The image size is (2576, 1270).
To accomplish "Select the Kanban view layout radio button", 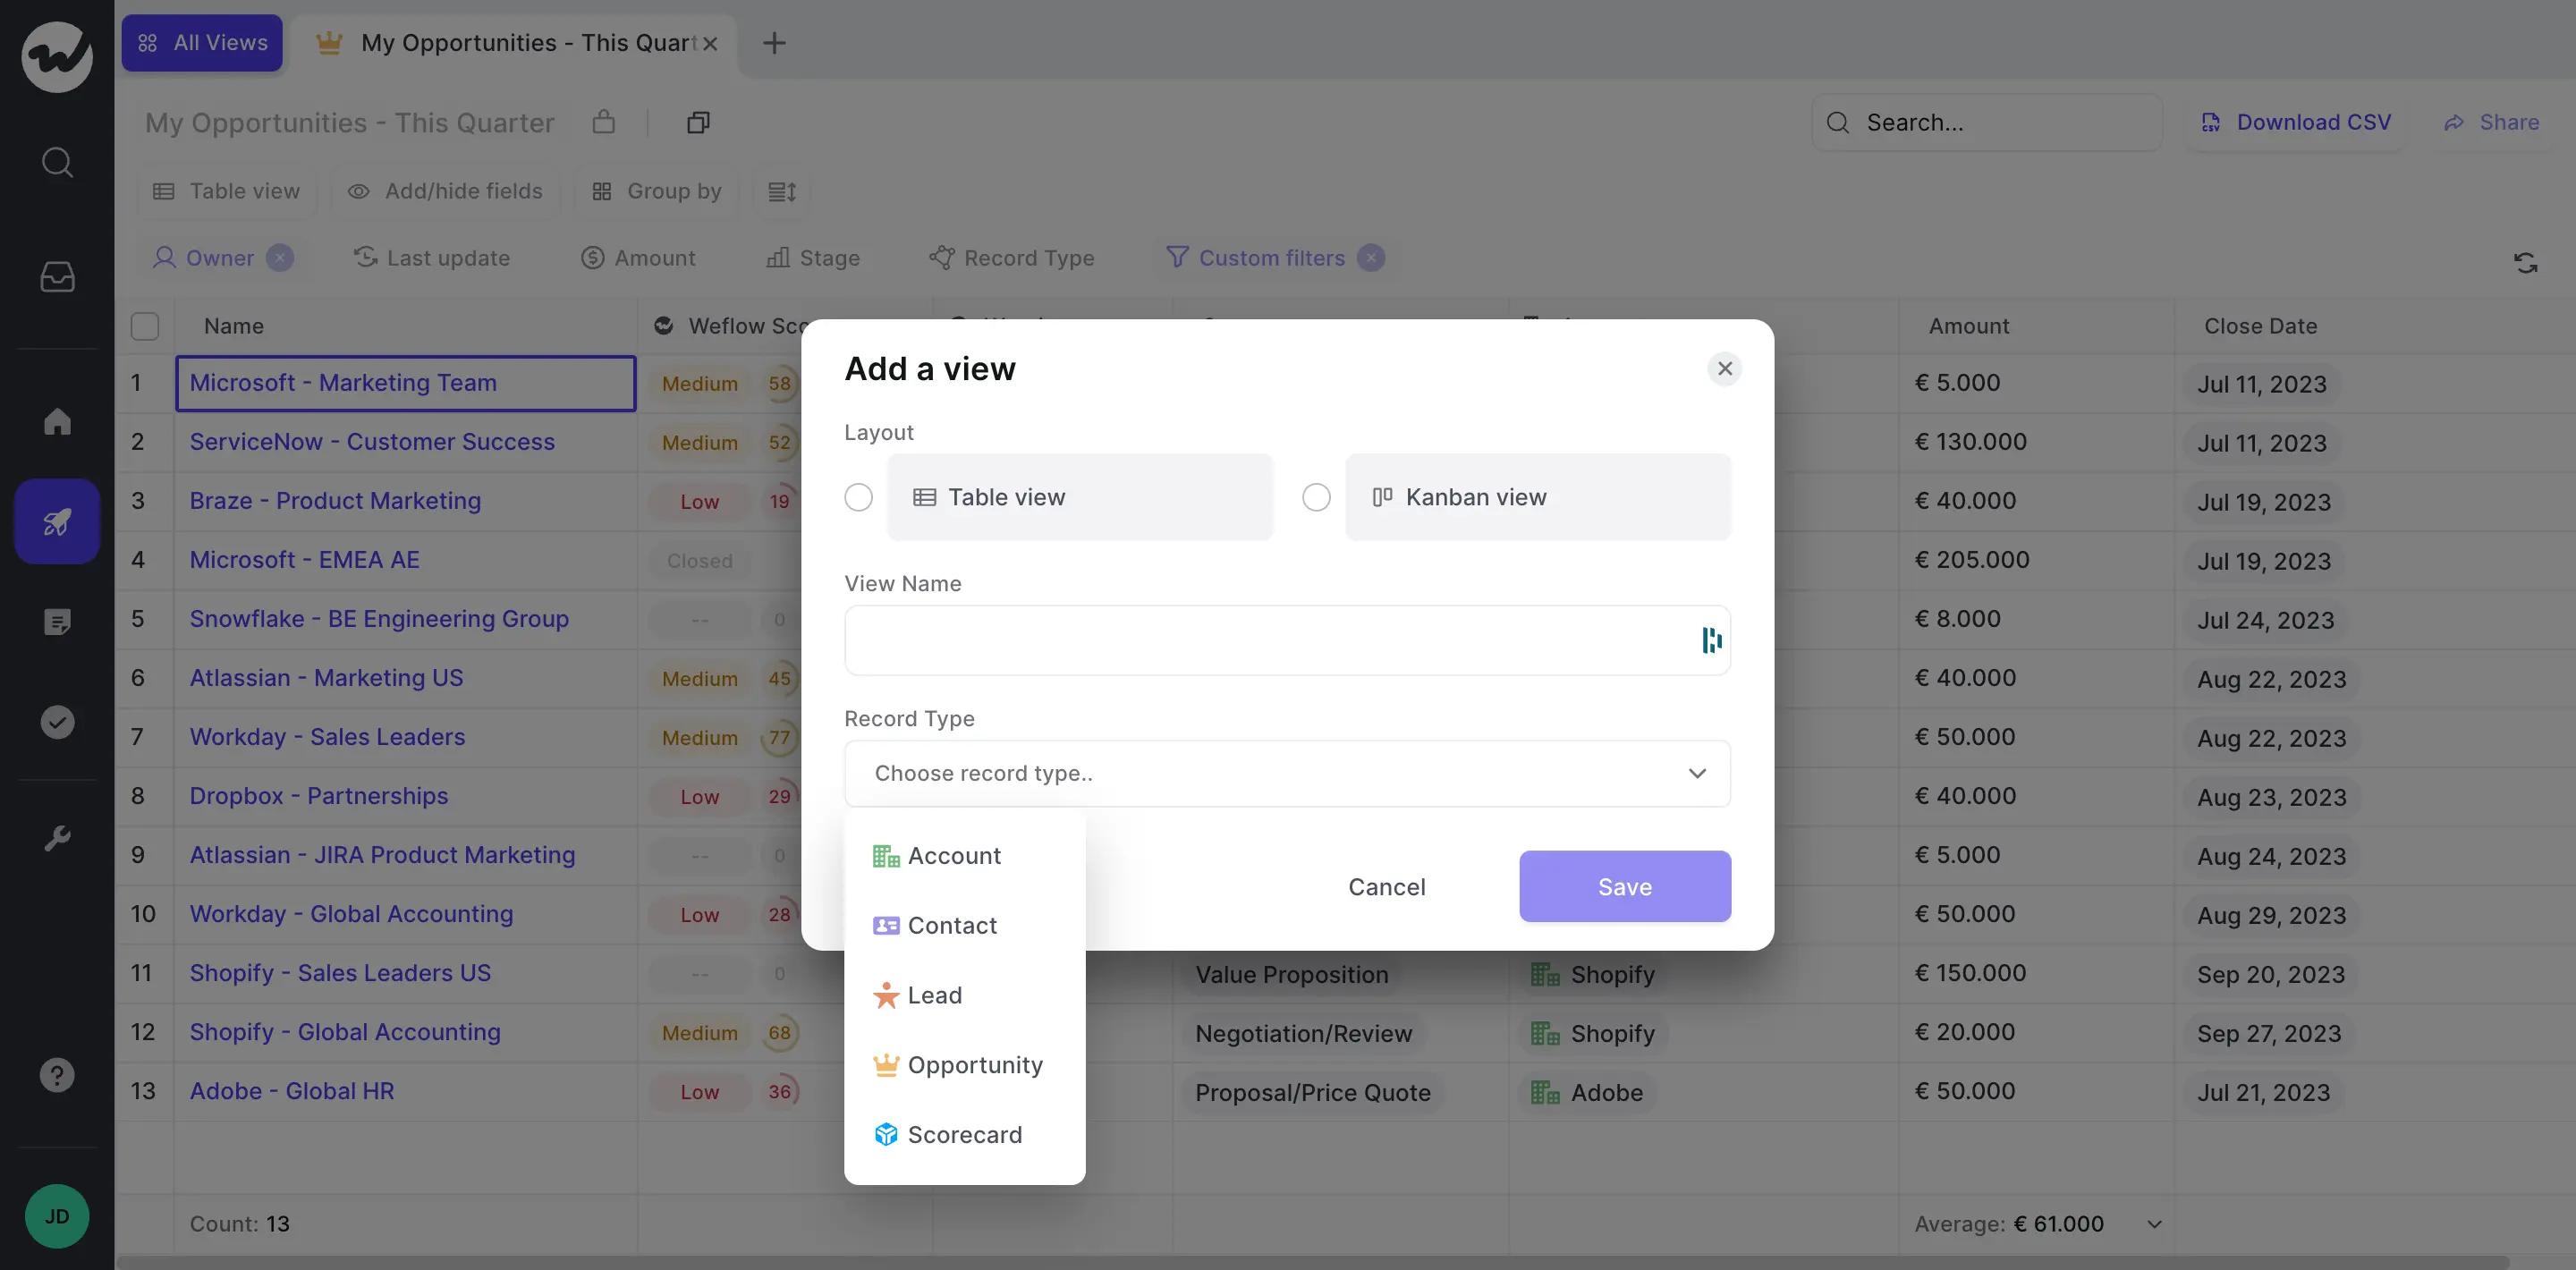I will [x=1316, y=497].
